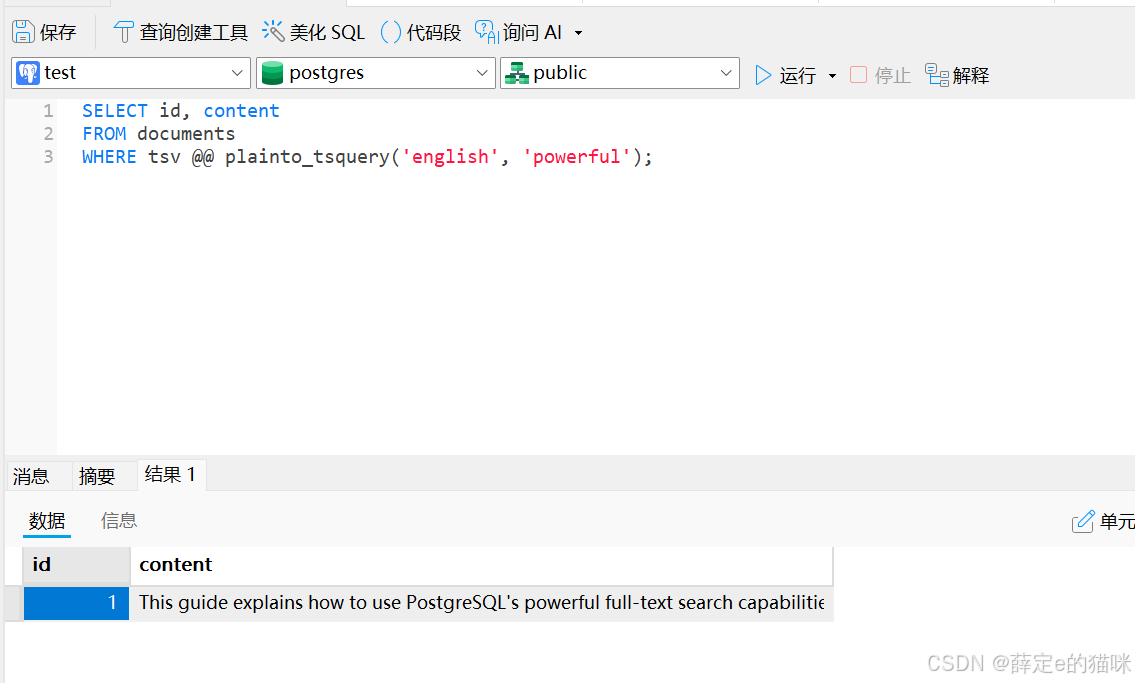Click the Stop (停止) button

879,75
